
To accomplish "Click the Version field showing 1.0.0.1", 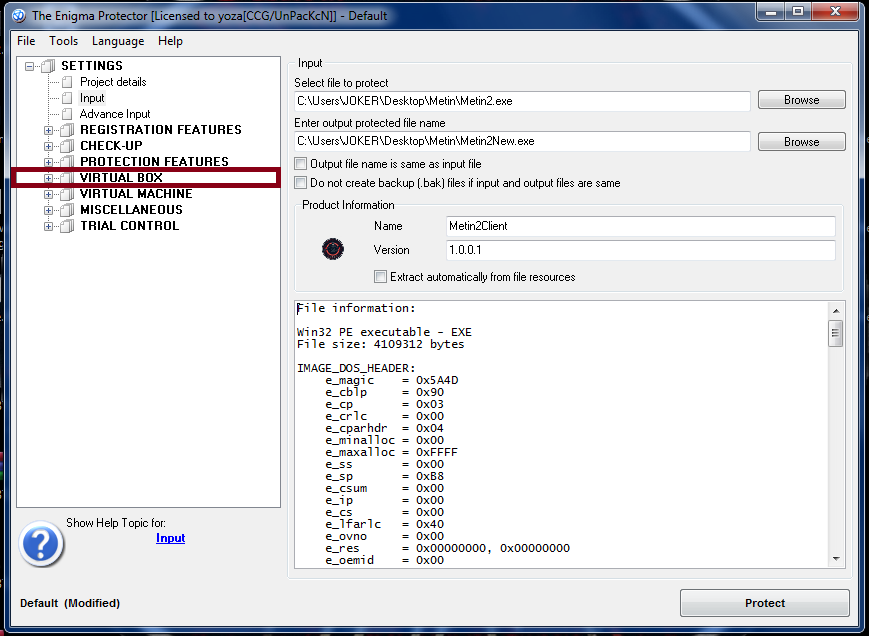I will [x=641, y=250].
